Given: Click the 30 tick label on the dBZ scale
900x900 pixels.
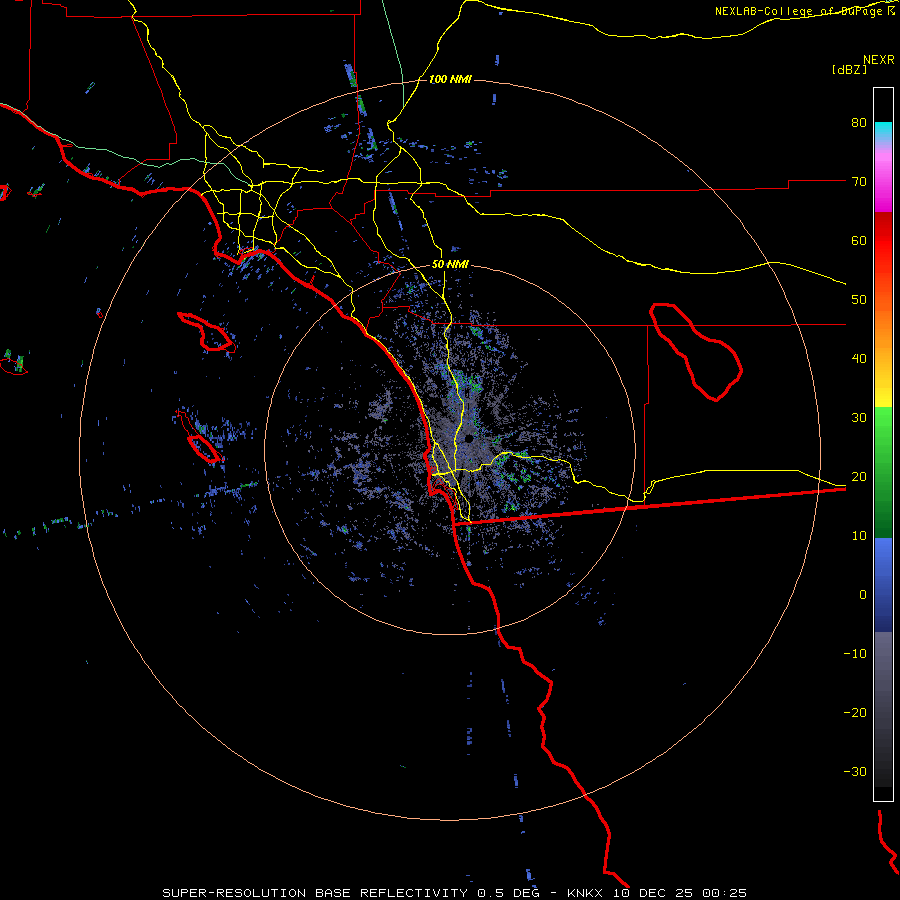Looking at the screenshot, I should [859, 417].
